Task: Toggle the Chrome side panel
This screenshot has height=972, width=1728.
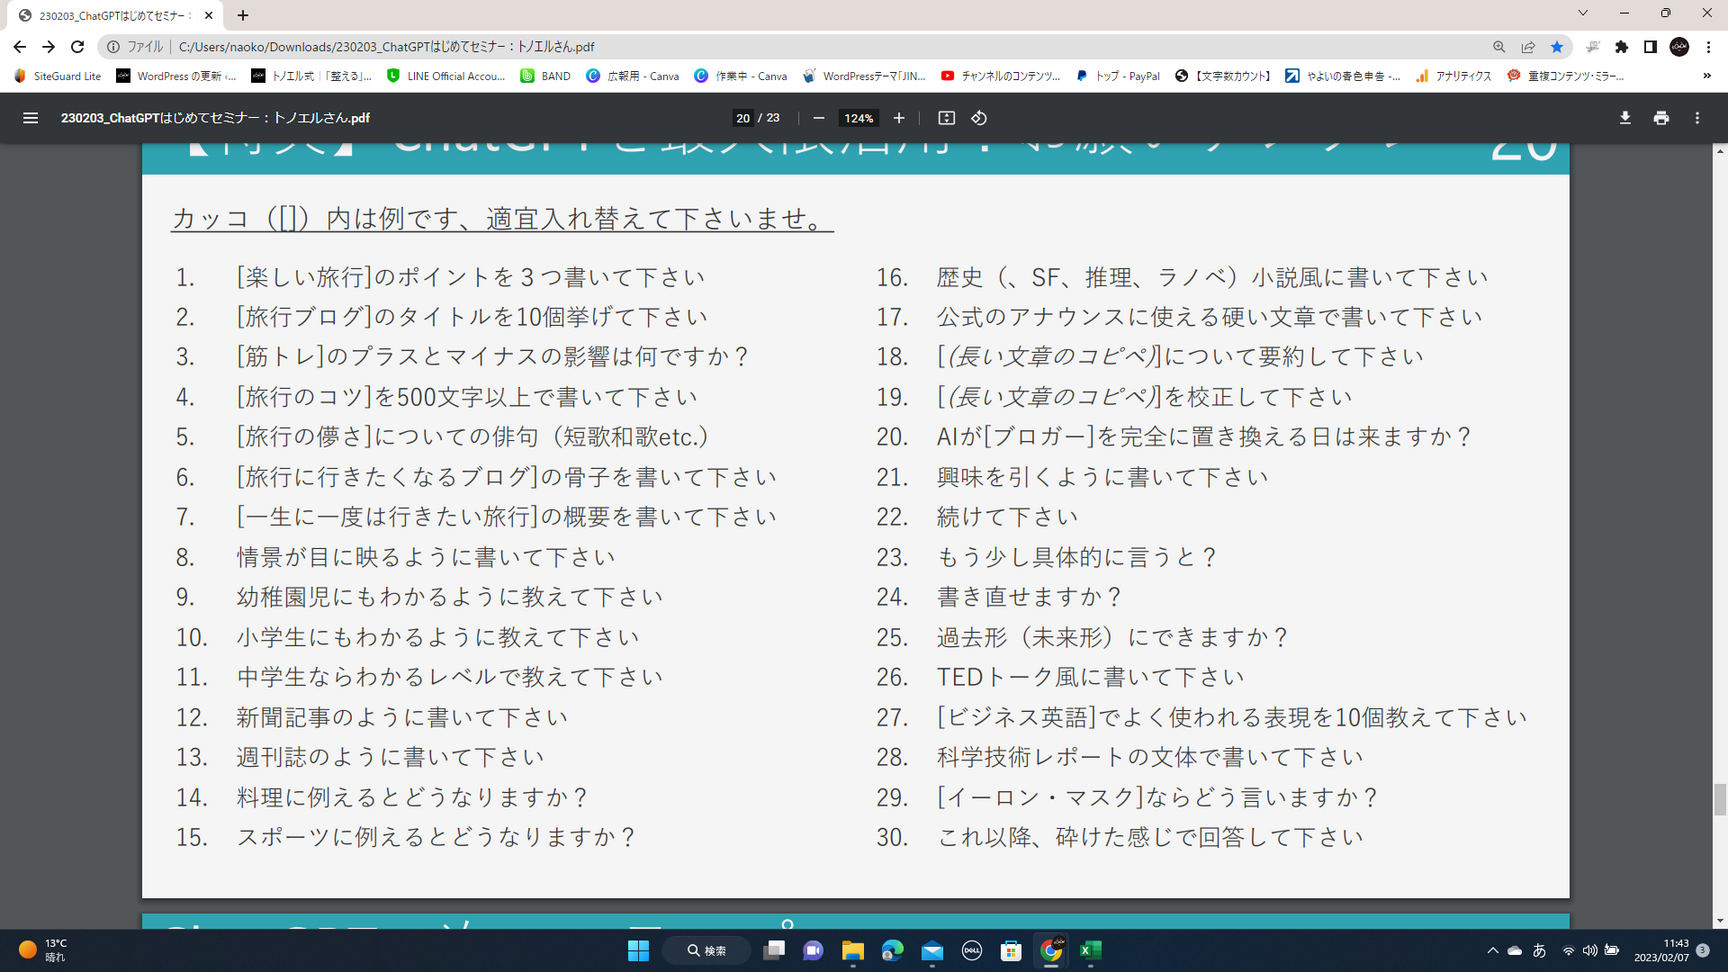Action: 1650,47
